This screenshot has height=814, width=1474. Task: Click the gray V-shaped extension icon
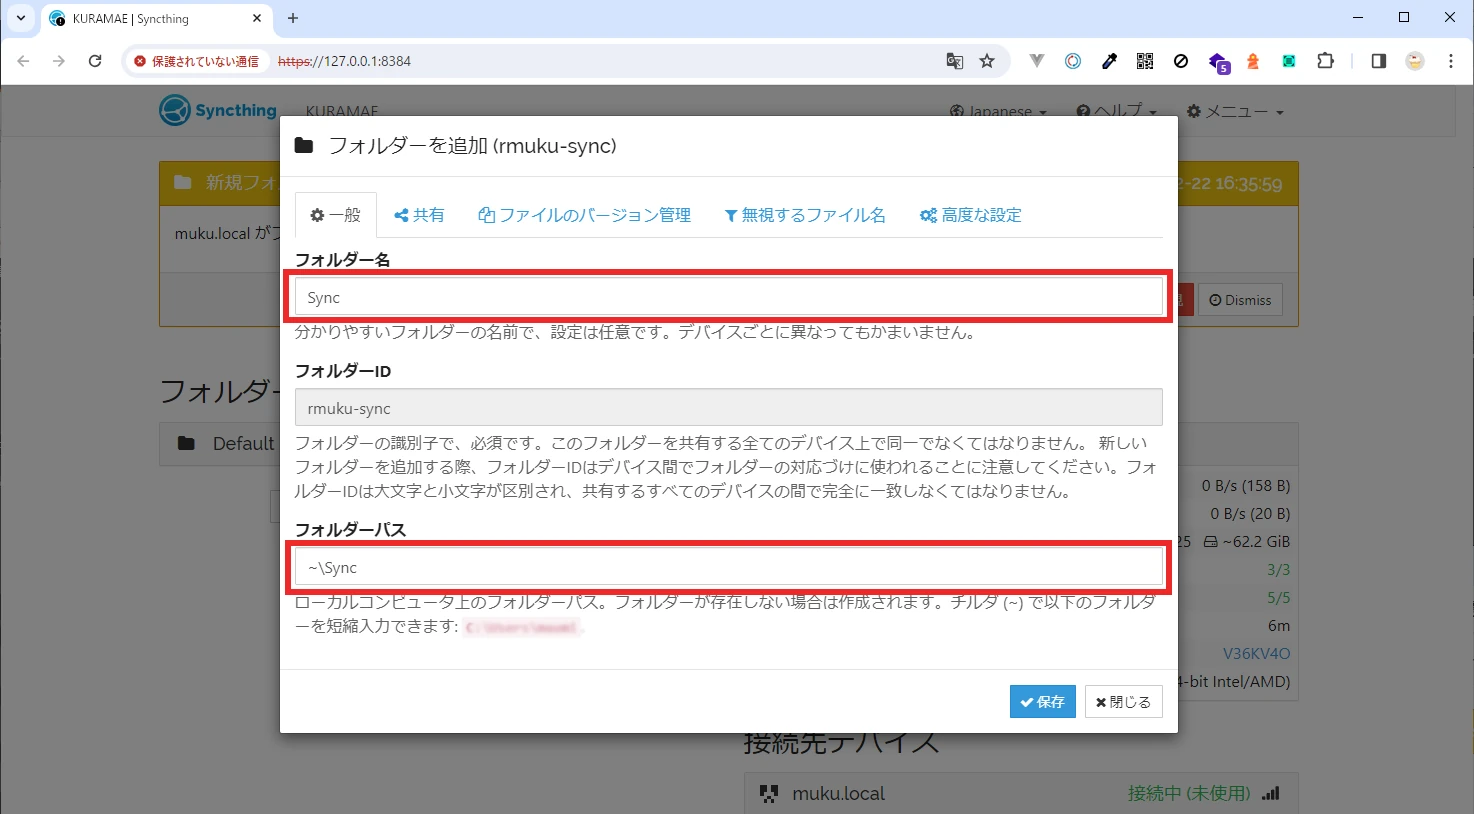tap(1037, 61)
